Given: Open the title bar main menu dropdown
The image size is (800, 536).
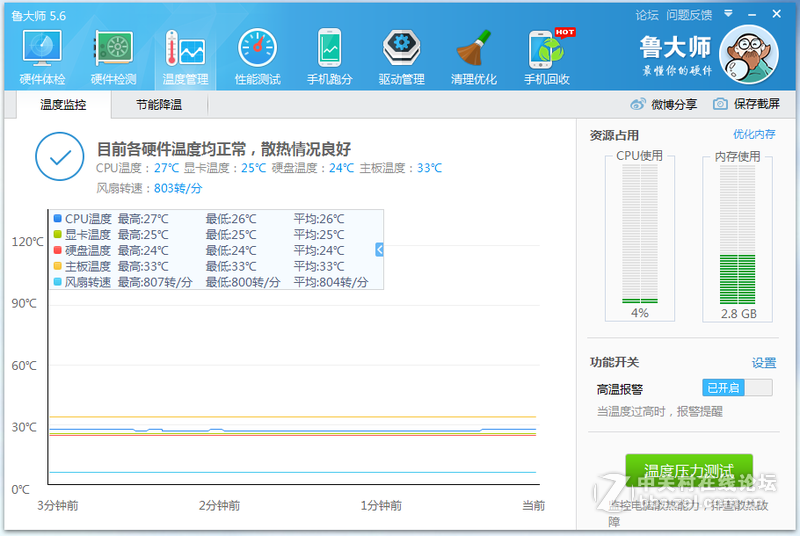Looking at the screenshot, I should tap(730, 15).
